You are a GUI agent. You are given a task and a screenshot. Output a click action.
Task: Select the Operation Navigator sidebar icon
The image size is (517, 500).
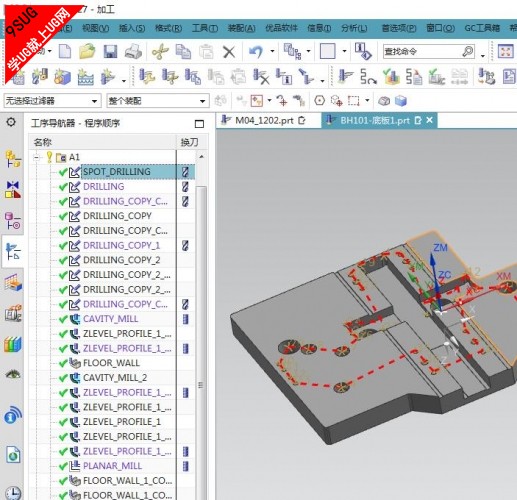click(13, 251)
